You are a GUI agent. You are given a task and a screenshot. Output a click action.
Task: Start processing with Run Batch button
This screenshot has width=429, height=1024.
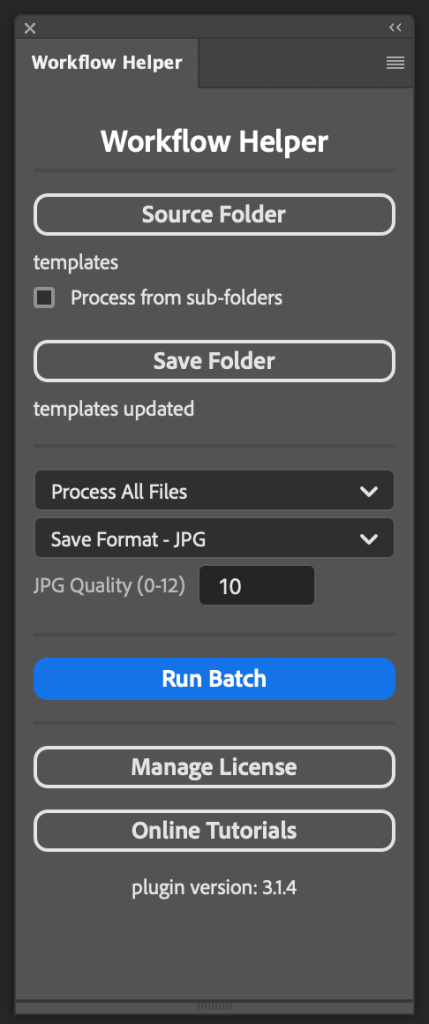[214, 679]
